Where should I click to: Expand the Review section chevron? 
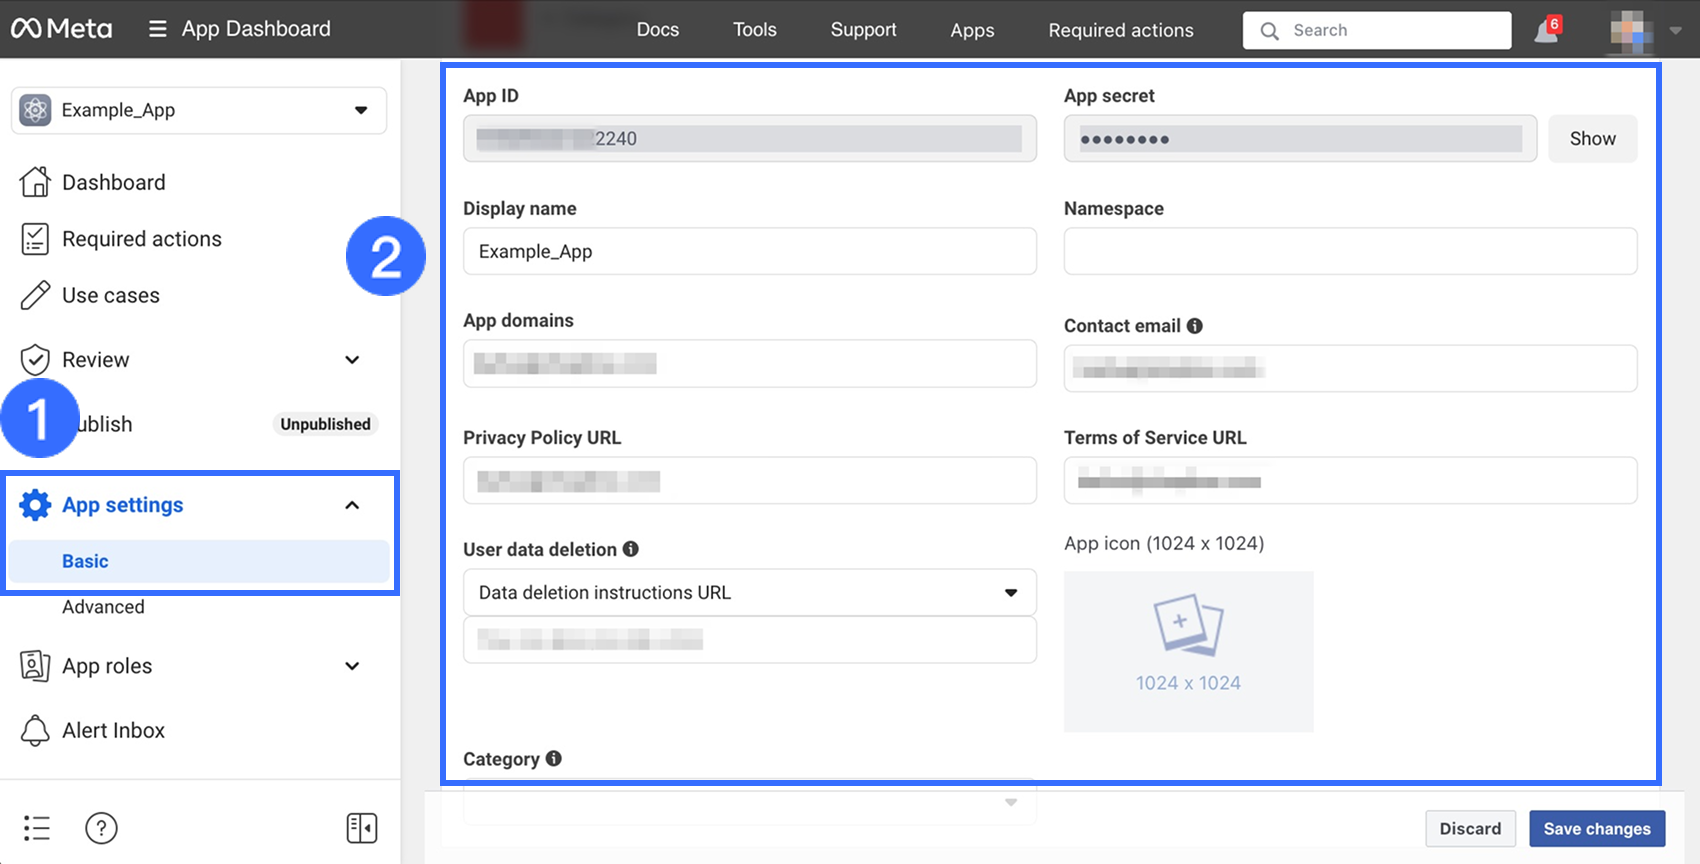352,360
